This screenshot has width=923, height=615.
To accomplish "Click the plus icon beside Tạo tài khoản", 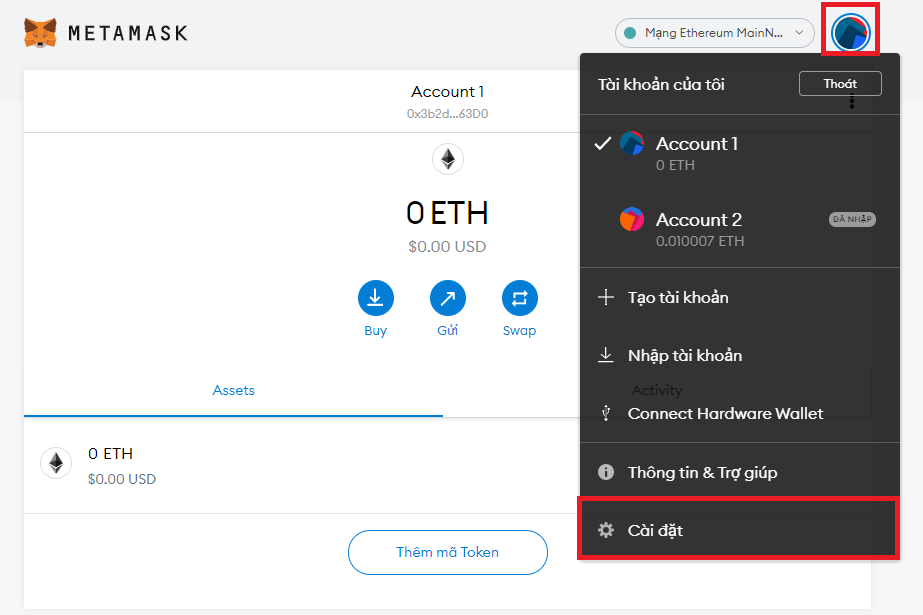I will click(606, 297).
